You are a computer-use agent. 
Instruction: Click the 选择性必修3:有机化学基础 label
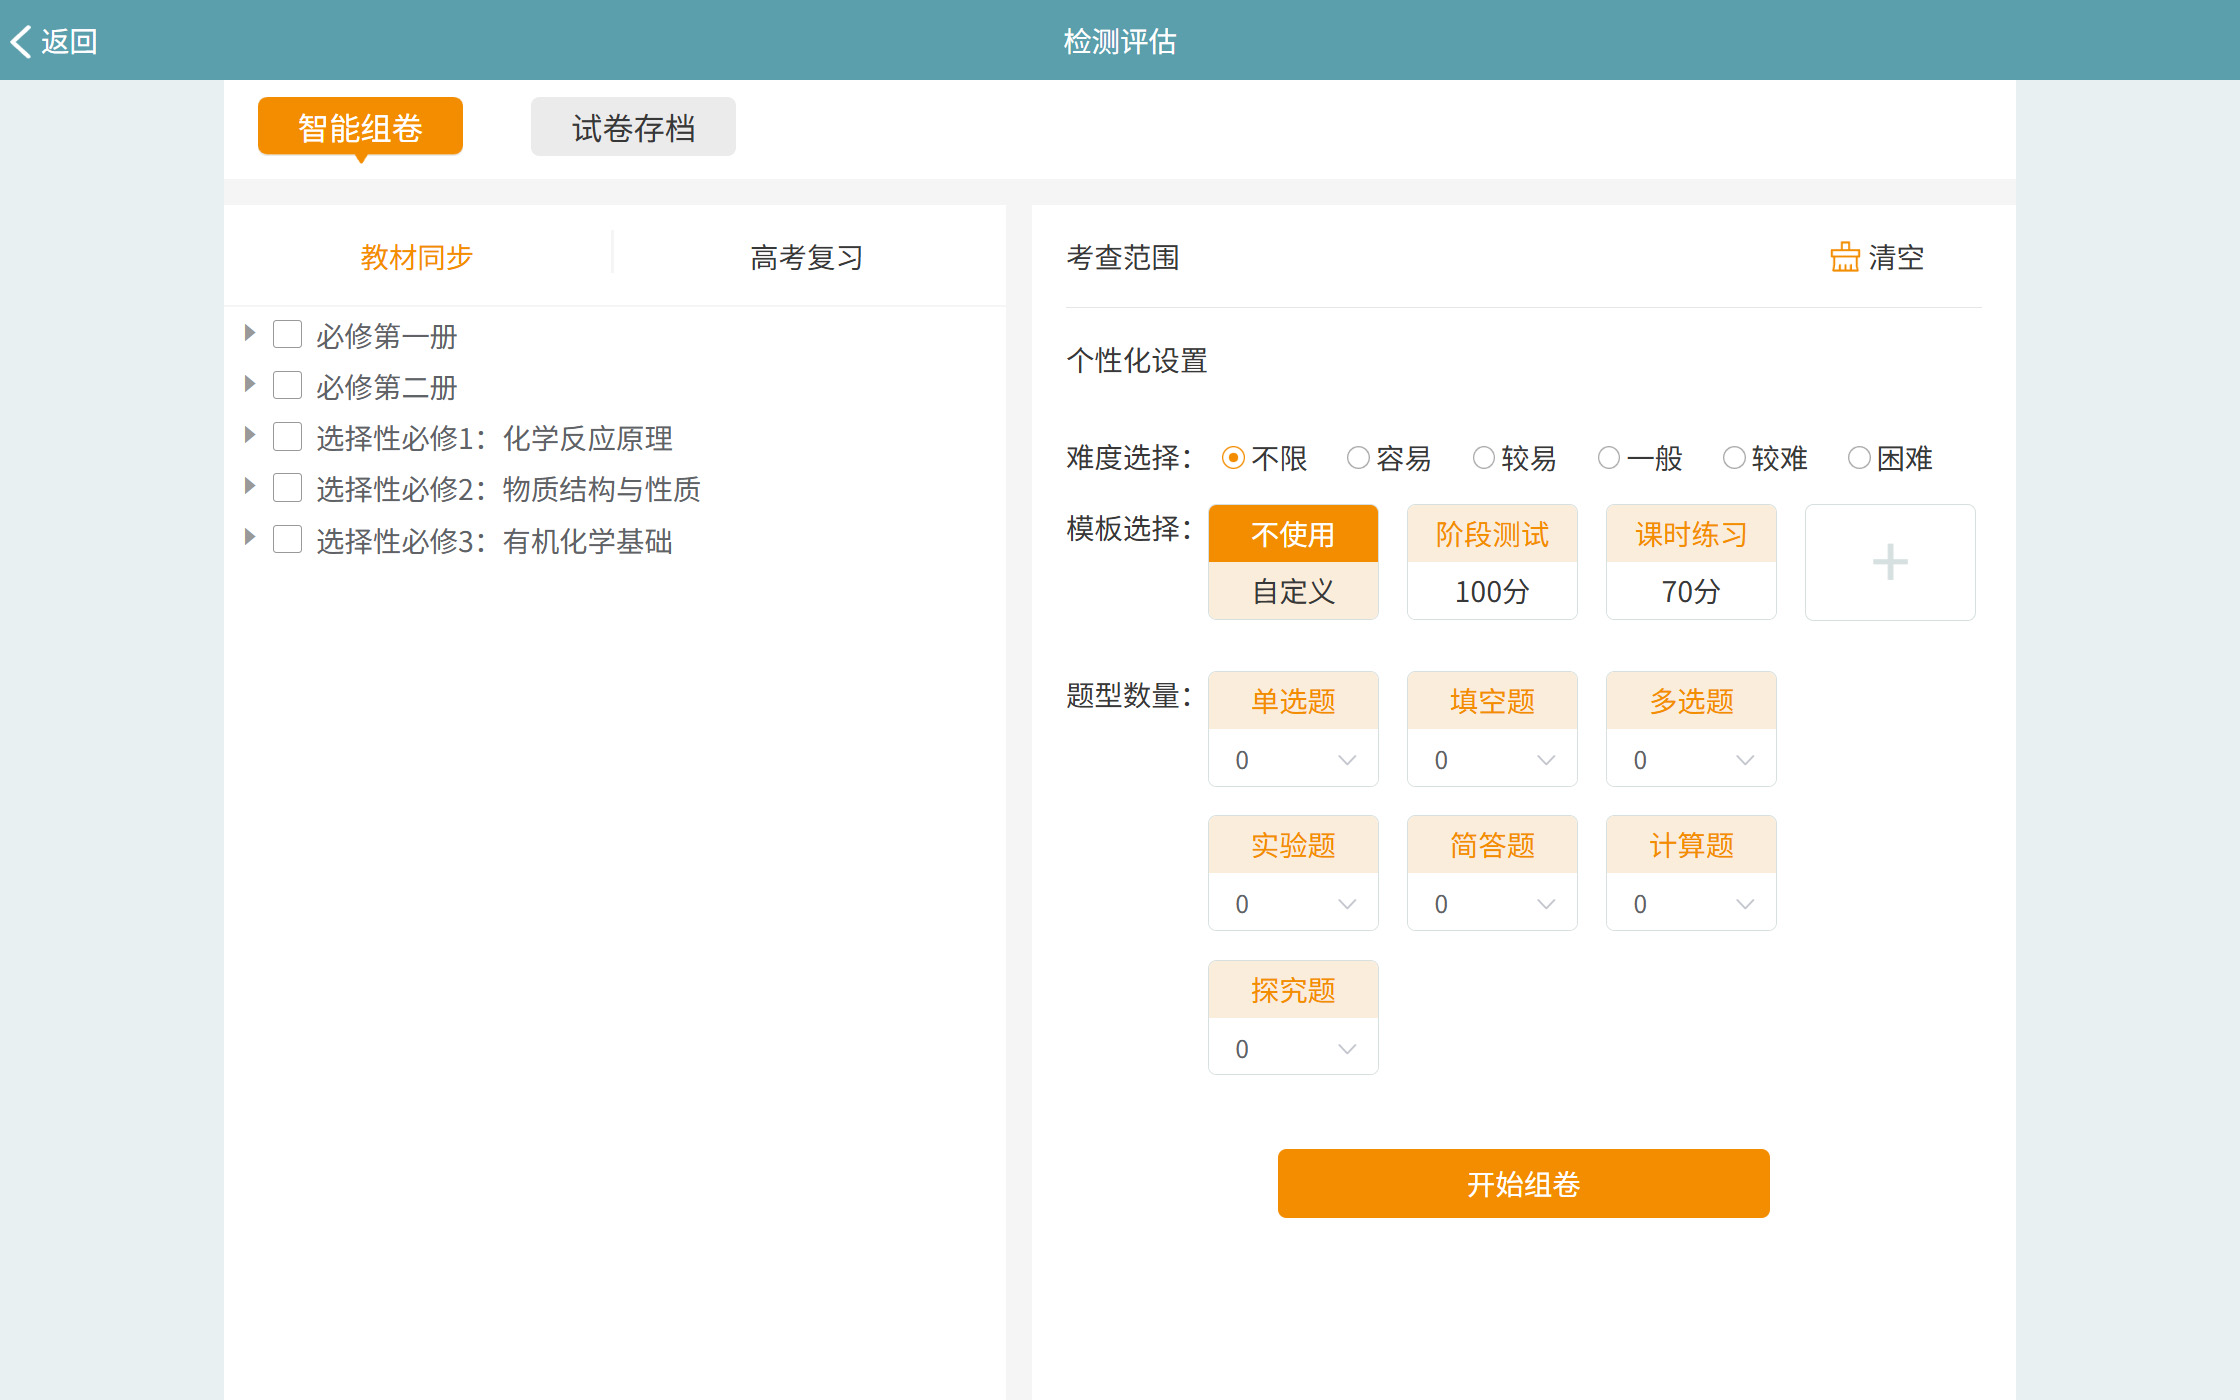coord(495,541)
